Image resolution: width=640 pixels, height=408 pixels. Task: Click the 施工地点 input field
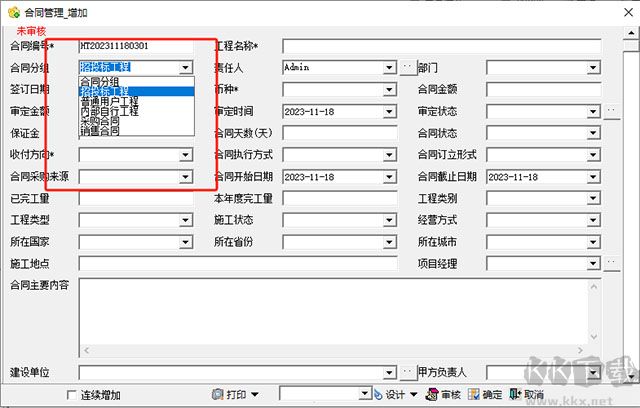pyautogui.click(x=238, y=264)
